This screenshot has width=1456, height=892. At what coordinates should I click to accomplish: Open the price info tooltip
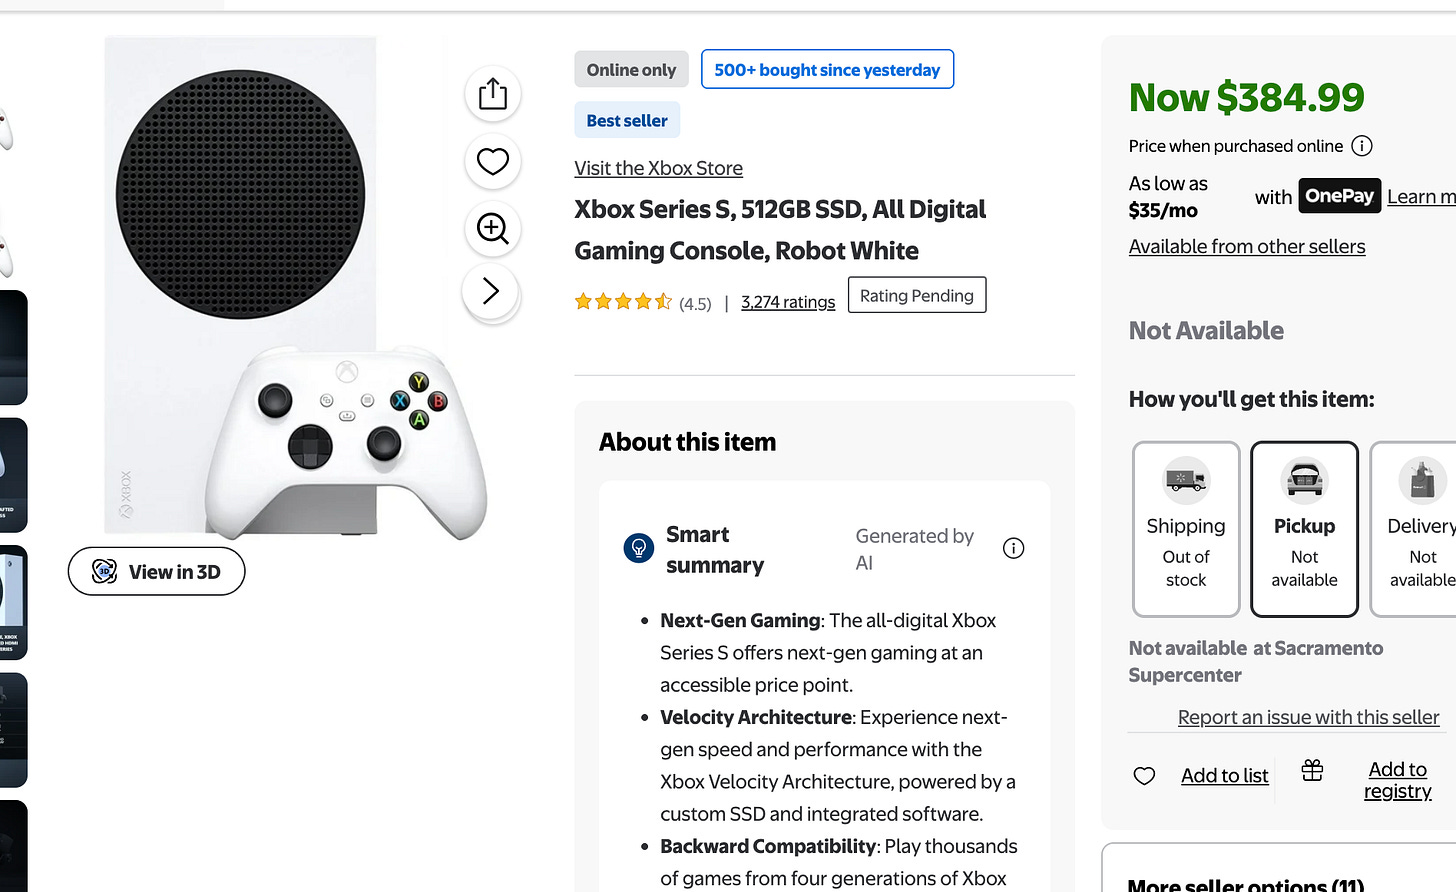[1361, 146]
